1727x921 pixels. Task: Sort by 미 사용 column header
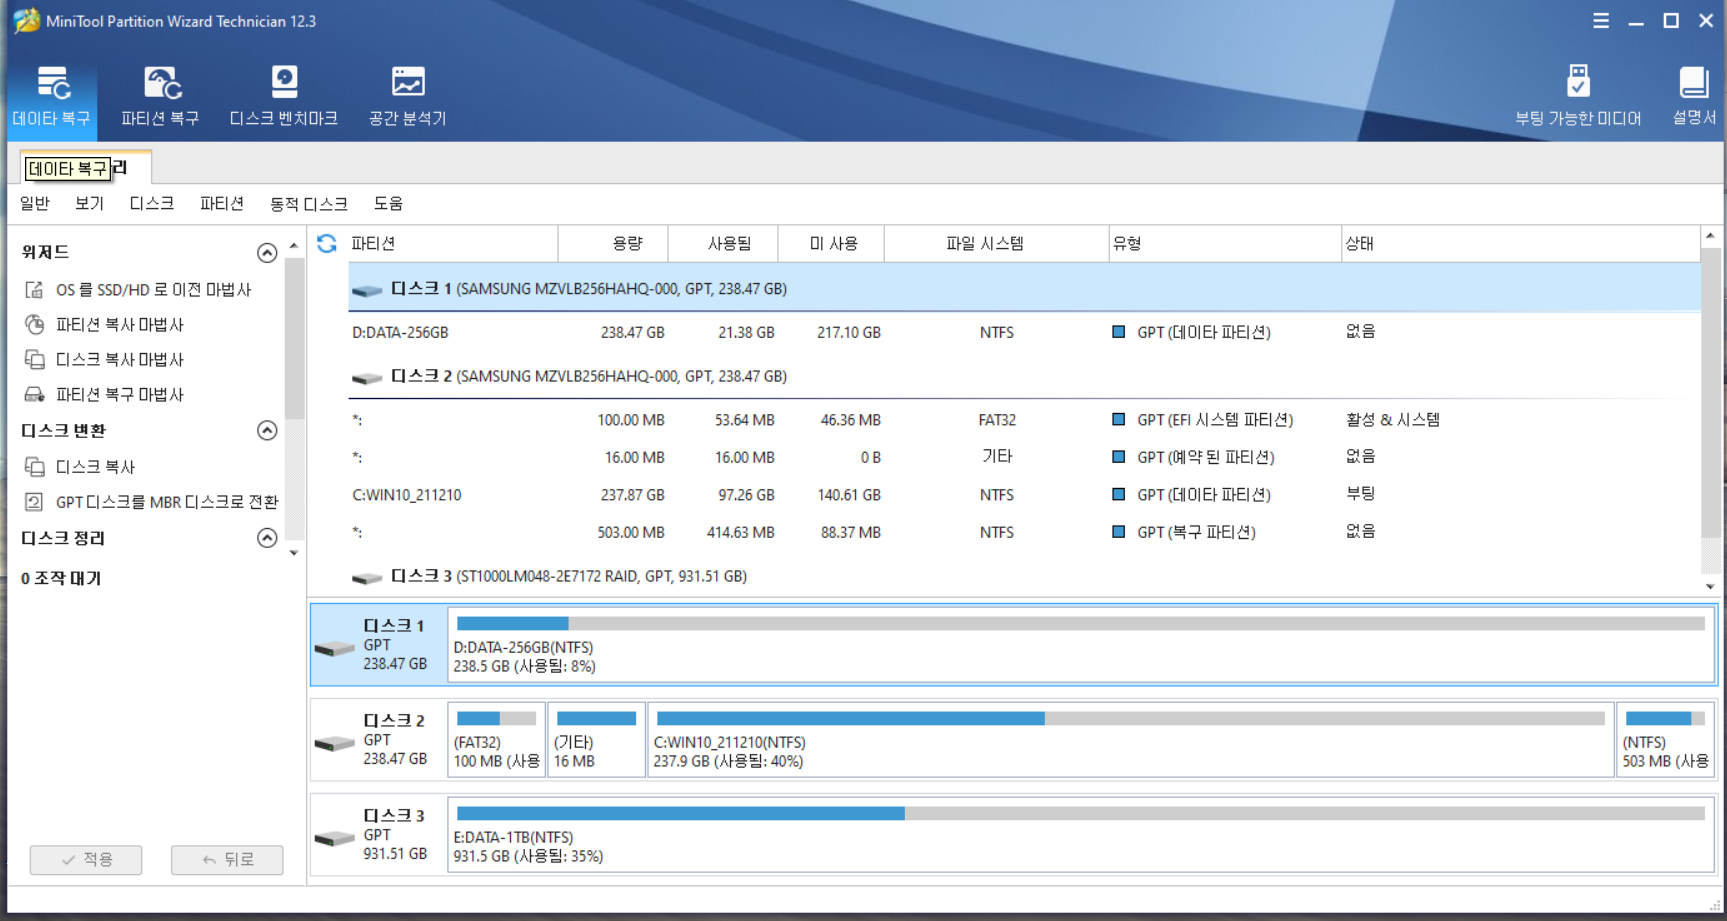pyautogui.click(x=831, y=243)
